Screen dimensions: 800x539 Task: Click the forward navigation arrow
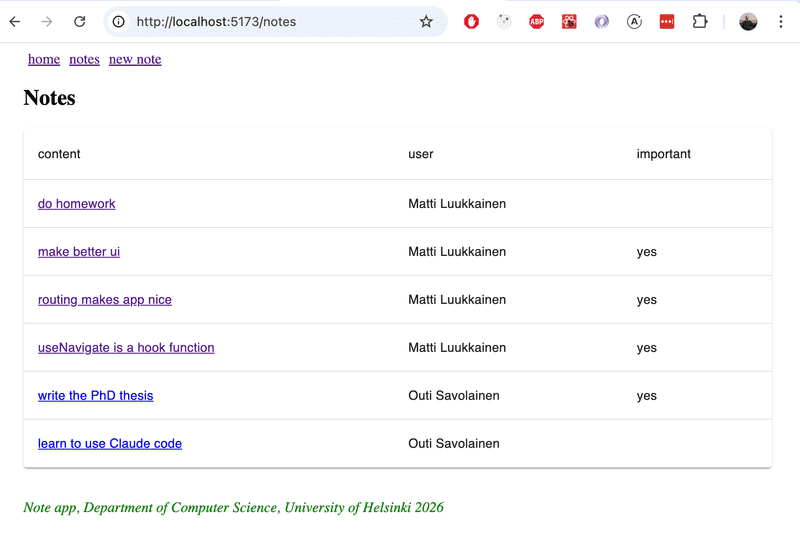click(x=47, y=21)
